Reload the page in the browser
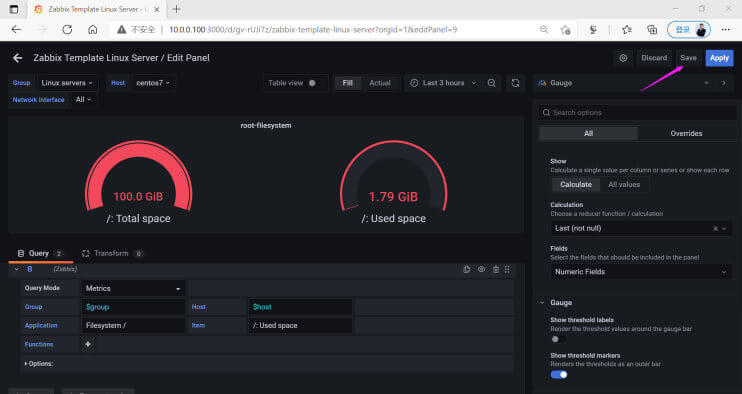The width and height of the screenshot is (742, 394). pos(67,29)
